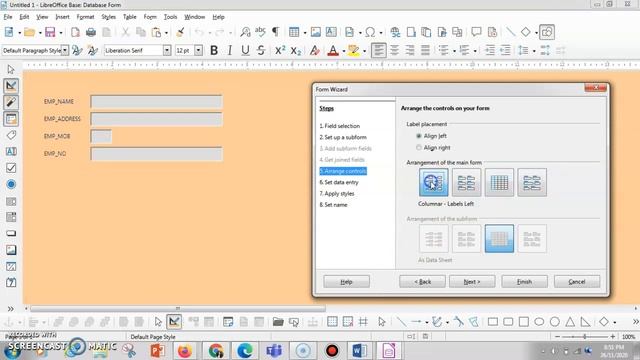Toggle Display Grid icon in bottom toolbar

point(332,322)
